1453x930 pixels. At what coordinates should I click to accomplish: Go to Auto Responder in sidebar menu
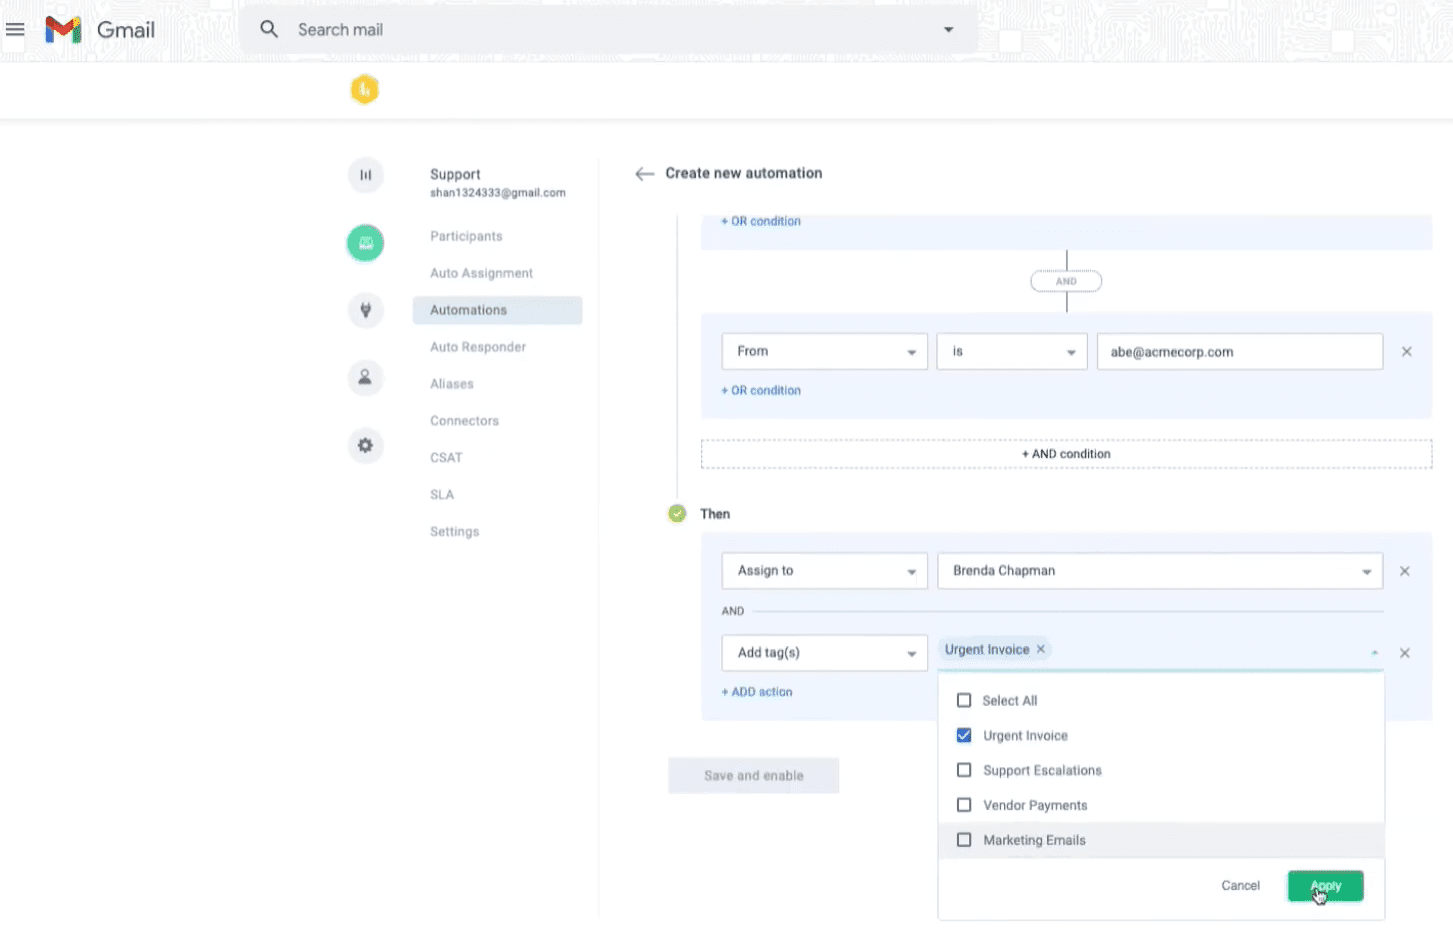coord(477,347)
